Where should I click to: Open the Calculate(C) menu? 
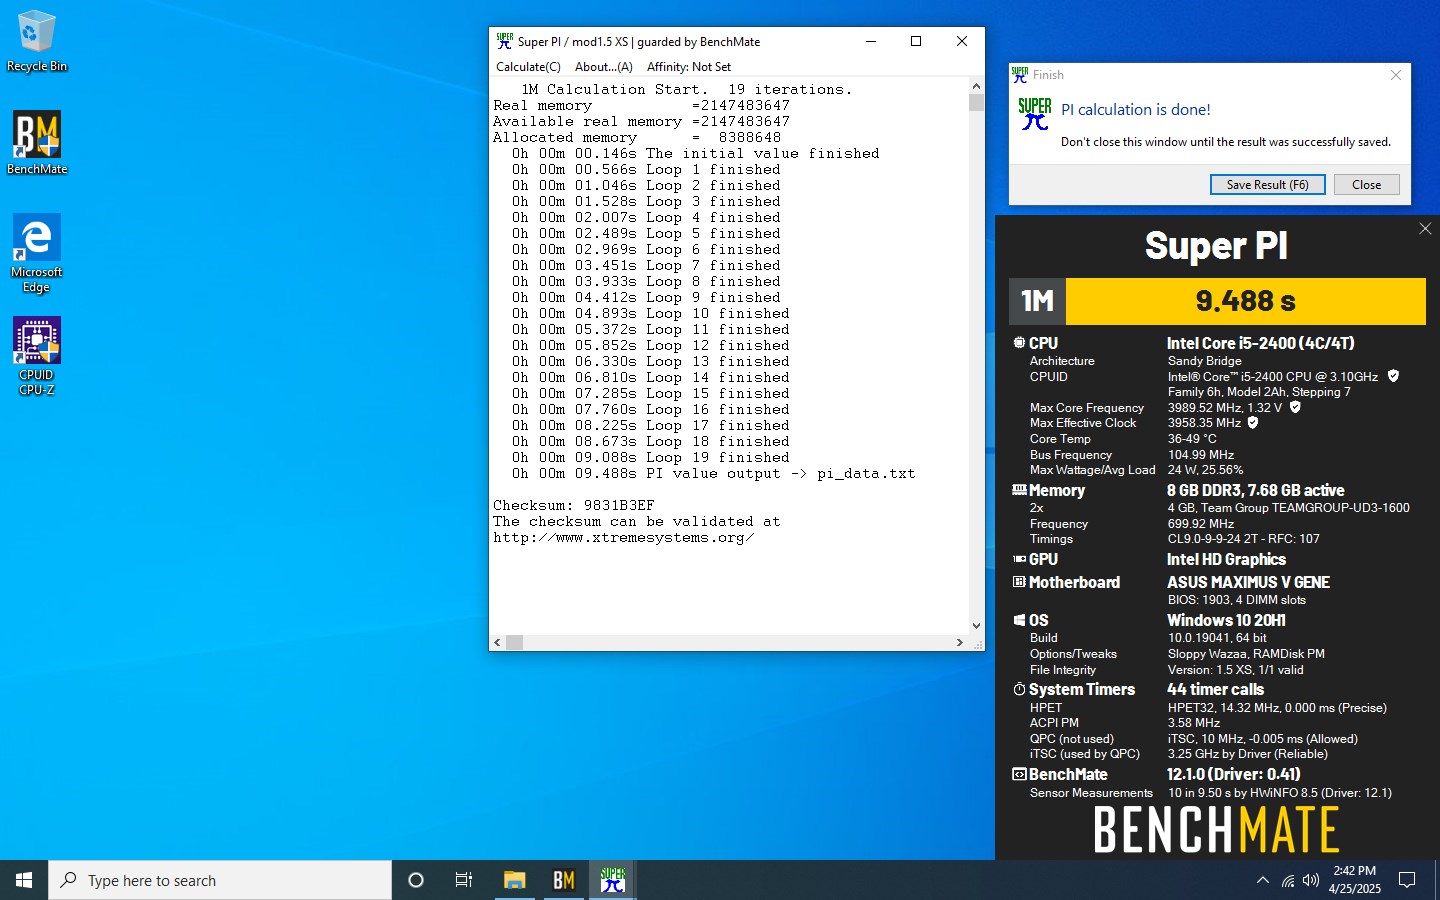pyautogui.click(x=528, y=67)
